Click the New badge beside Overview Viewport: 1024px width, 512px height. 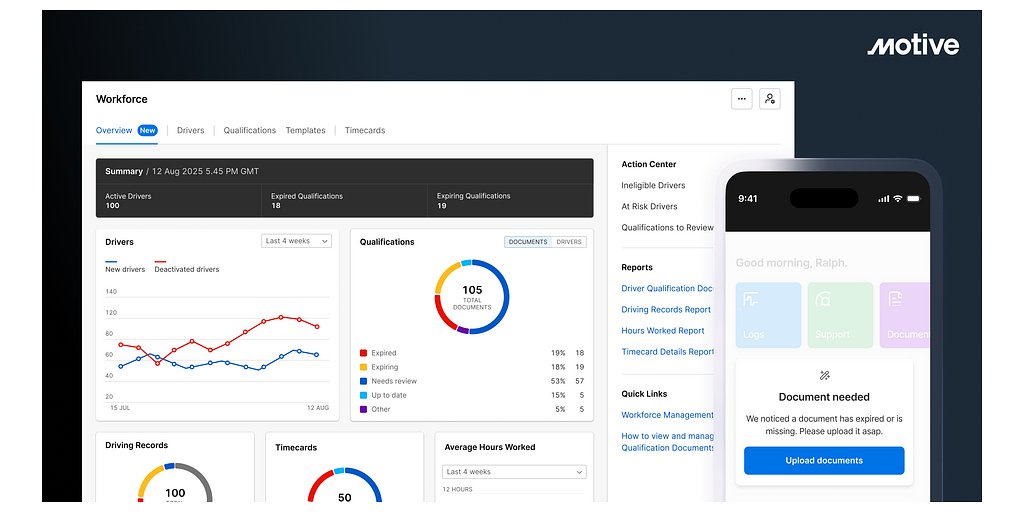(148, 131)
